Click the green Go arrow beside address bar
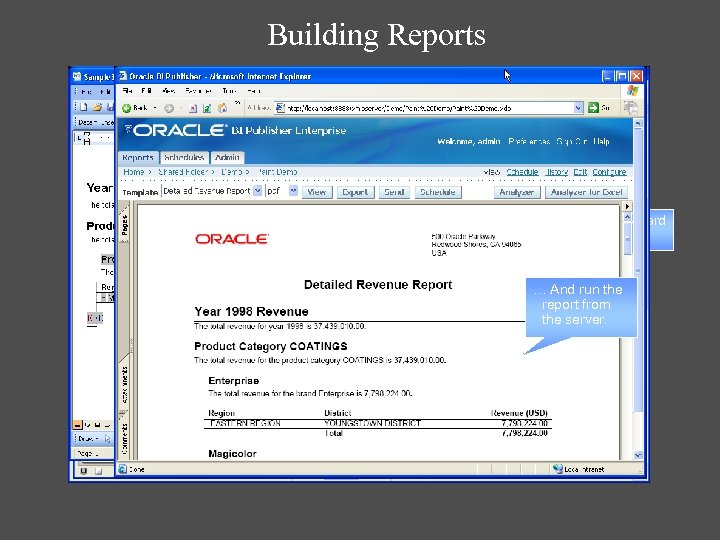The image size is (720, 540). [x=593, y=107]
